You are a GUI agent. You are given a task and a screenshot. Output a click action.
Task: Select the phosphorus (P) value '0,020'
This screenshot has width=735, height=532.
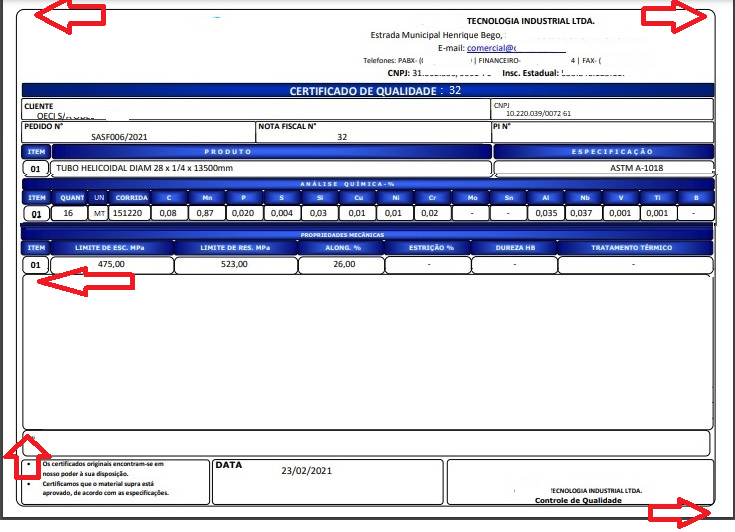pos(243,213)
